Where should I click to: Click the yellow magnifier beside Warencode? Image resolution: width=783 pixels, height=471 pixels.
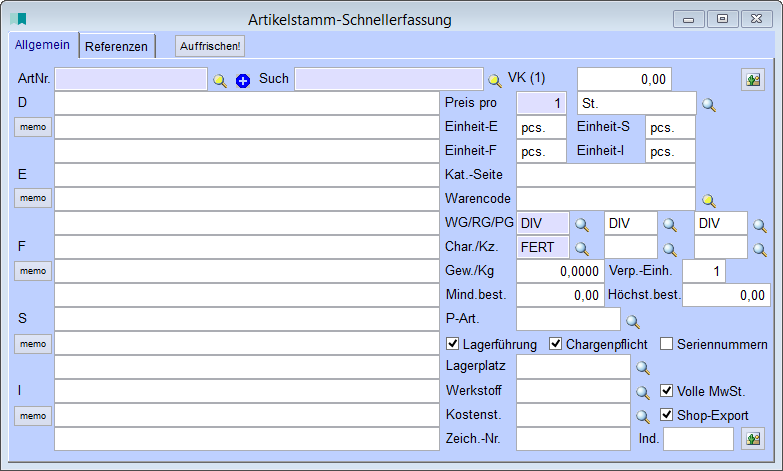coord(709,201)
